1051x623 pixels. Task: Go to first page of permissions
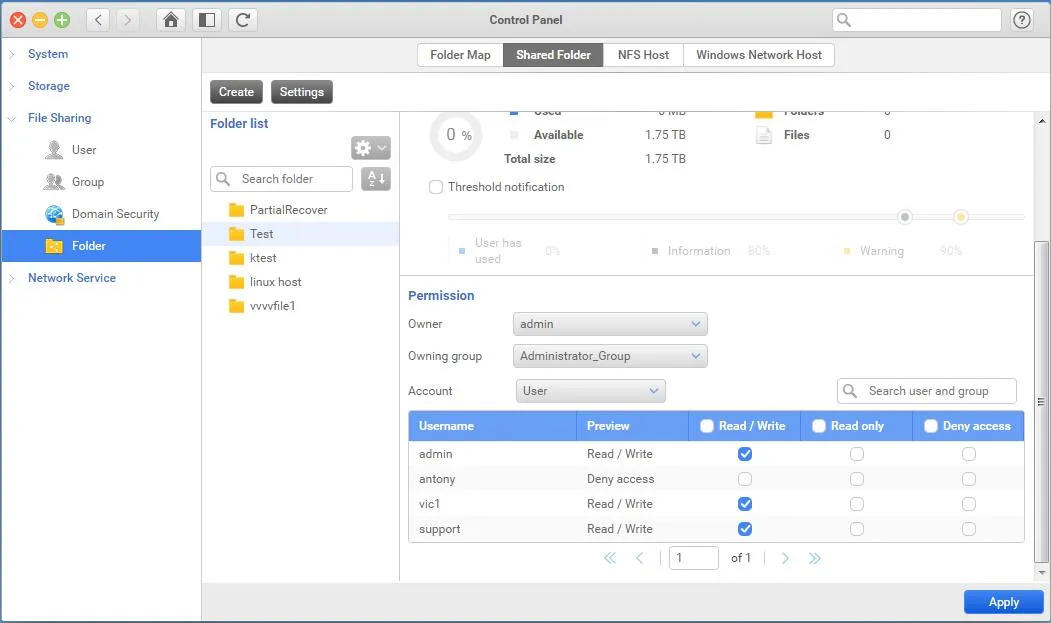click(610, 558)
